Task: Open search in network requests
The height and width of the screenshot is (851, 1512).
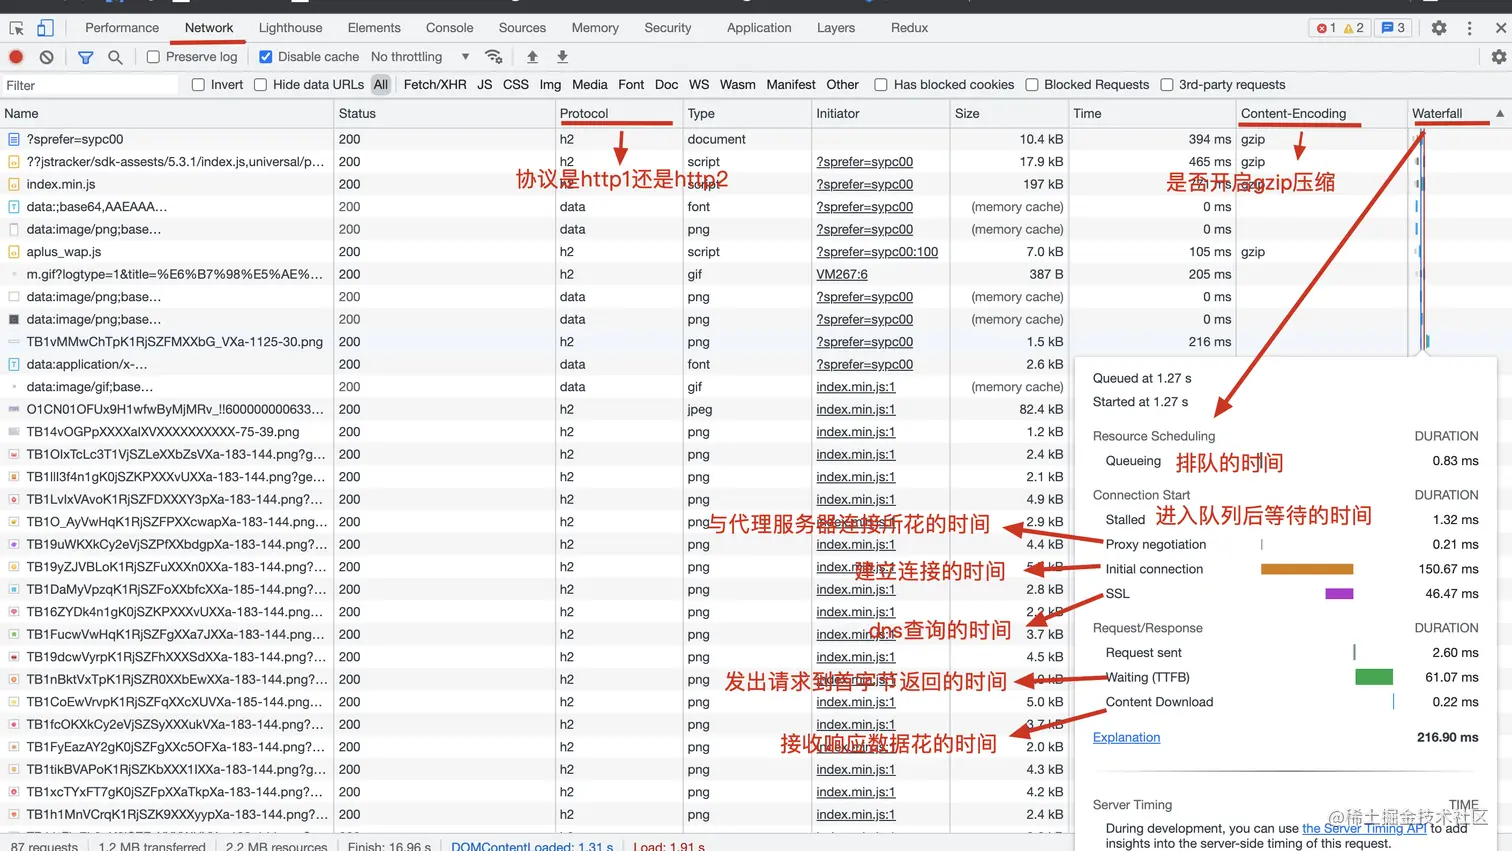Action: [x=115, y=57]
